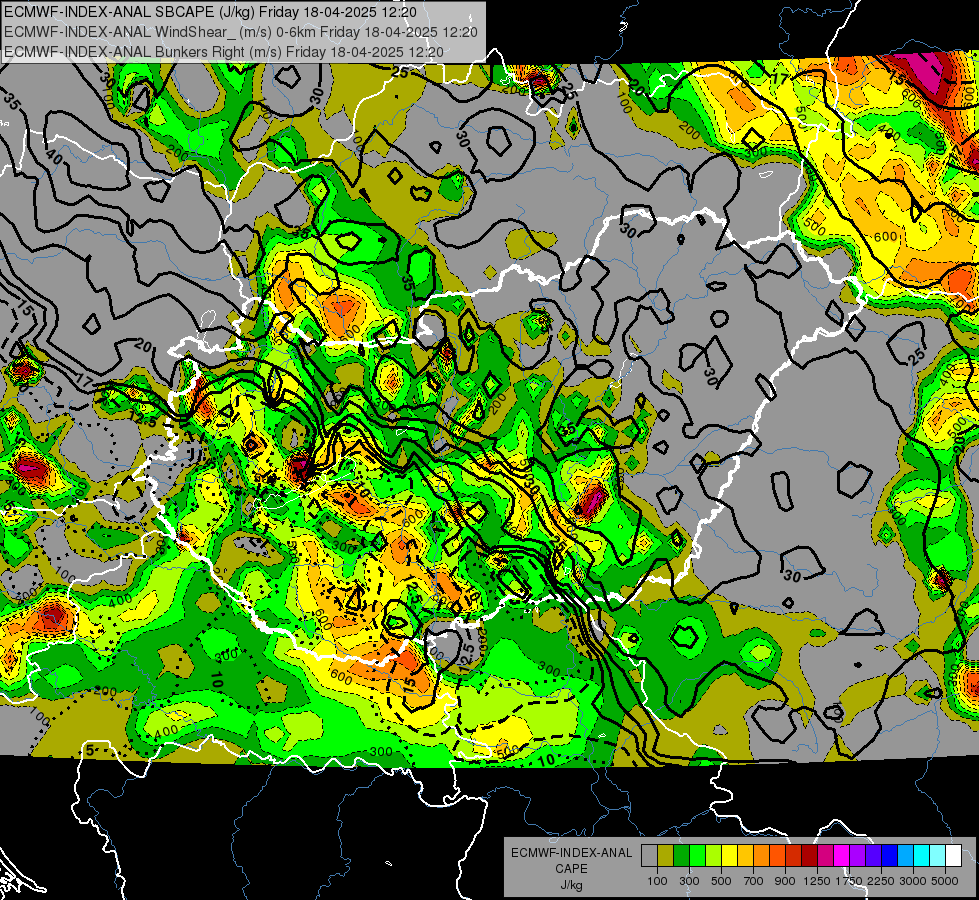This screenshot has width=979, height=900.
Task: Select the legend value 5000
Action: 945,881
